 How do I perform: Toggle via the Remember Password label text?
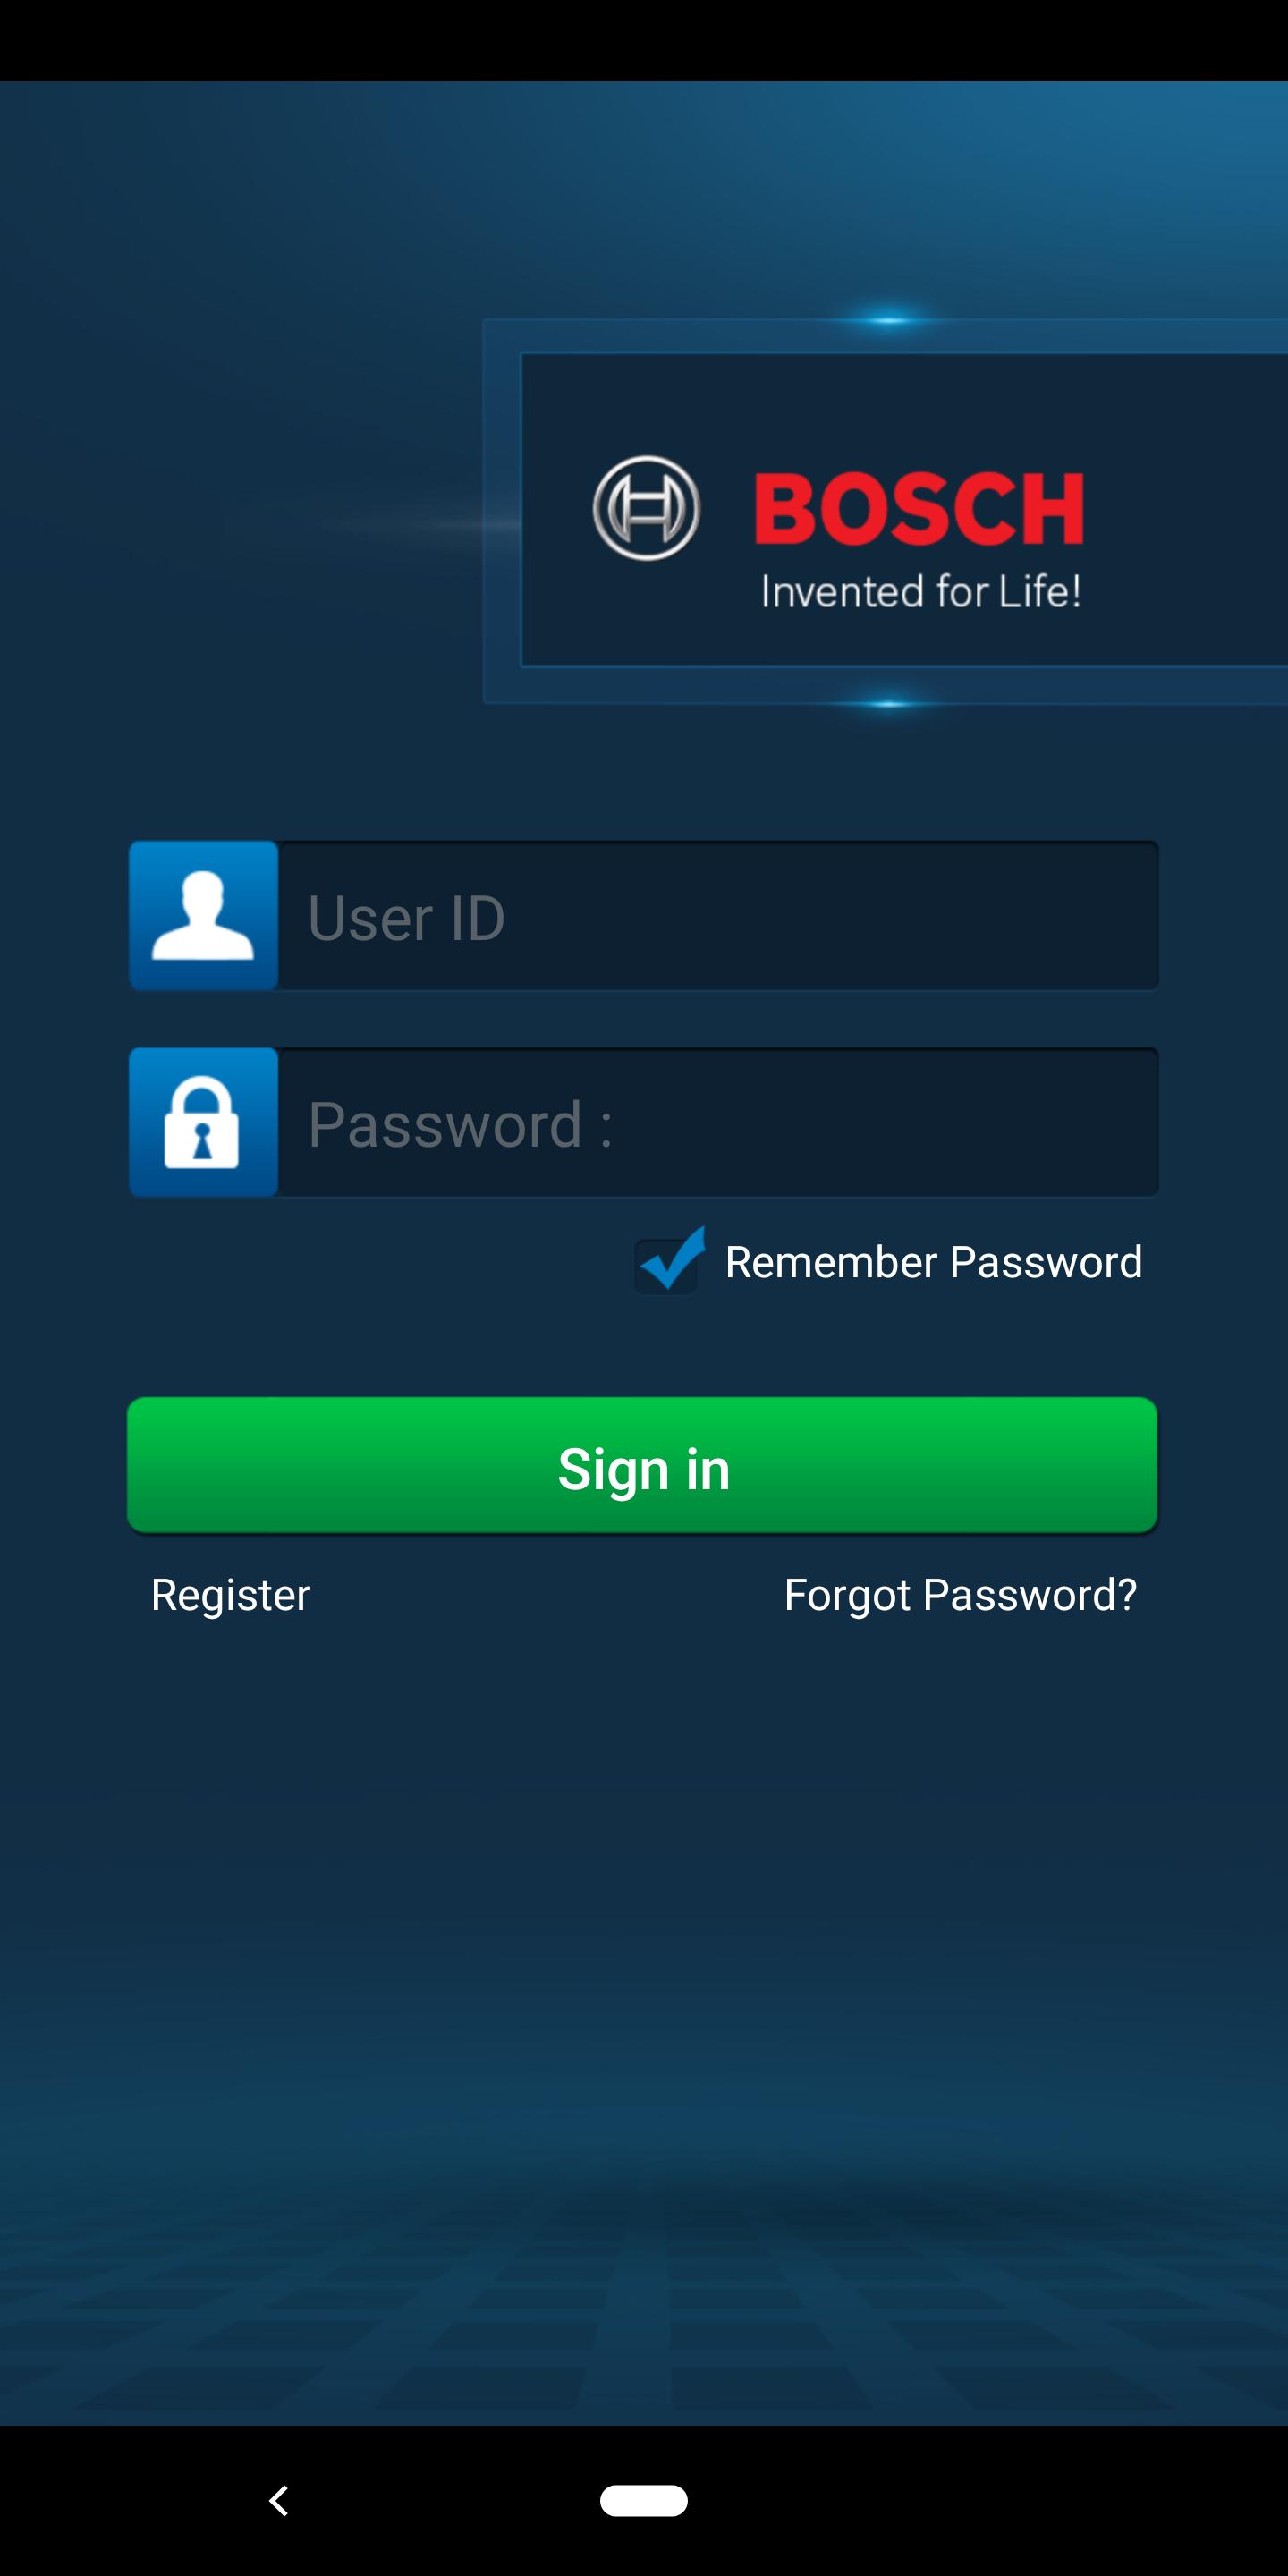pos(933,1262)
